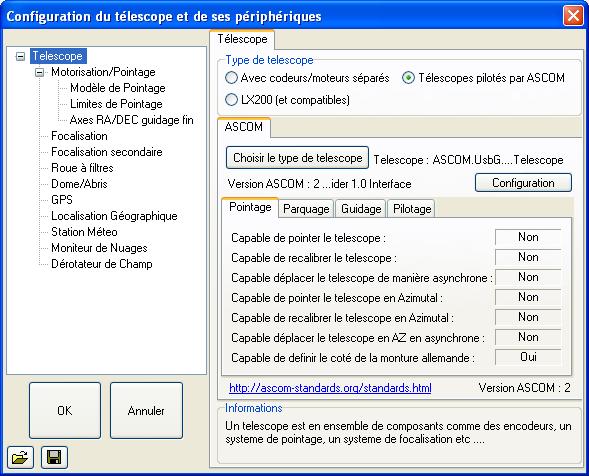Click 'Telescope : ASCOM.UsbG....Telescope' text
The width and height of the screenshot is (589, 476).
click(468, 160)
